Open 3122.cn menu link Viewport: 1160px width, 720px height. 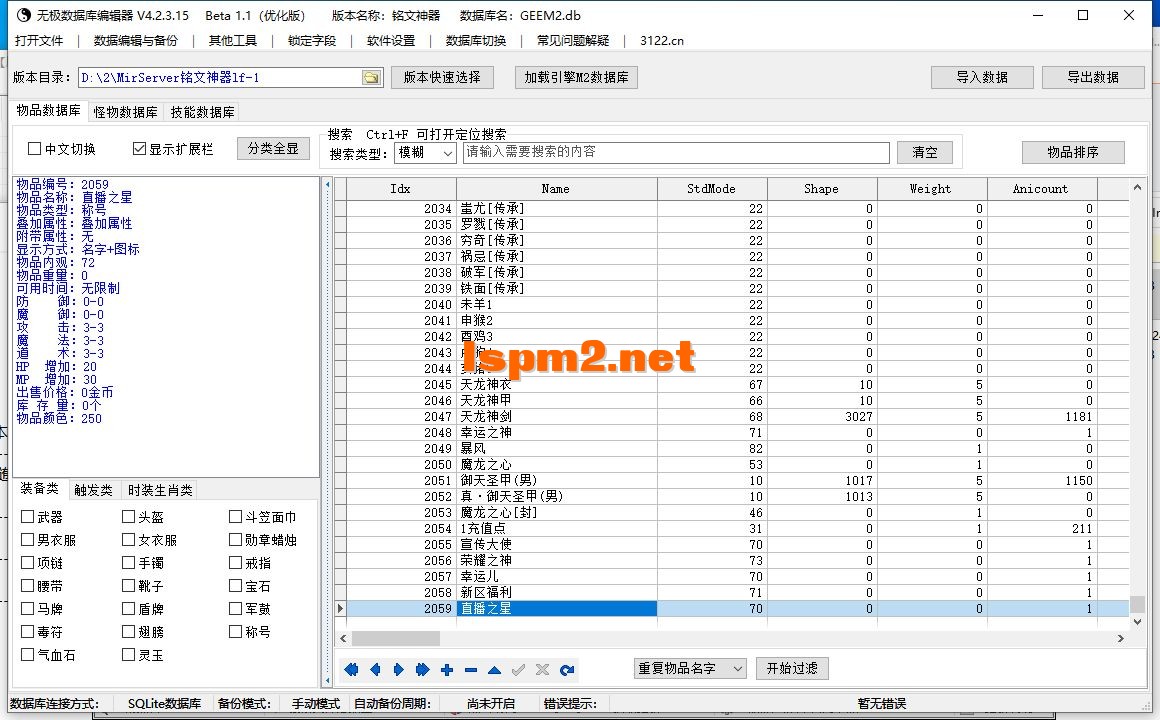point(662,41)
